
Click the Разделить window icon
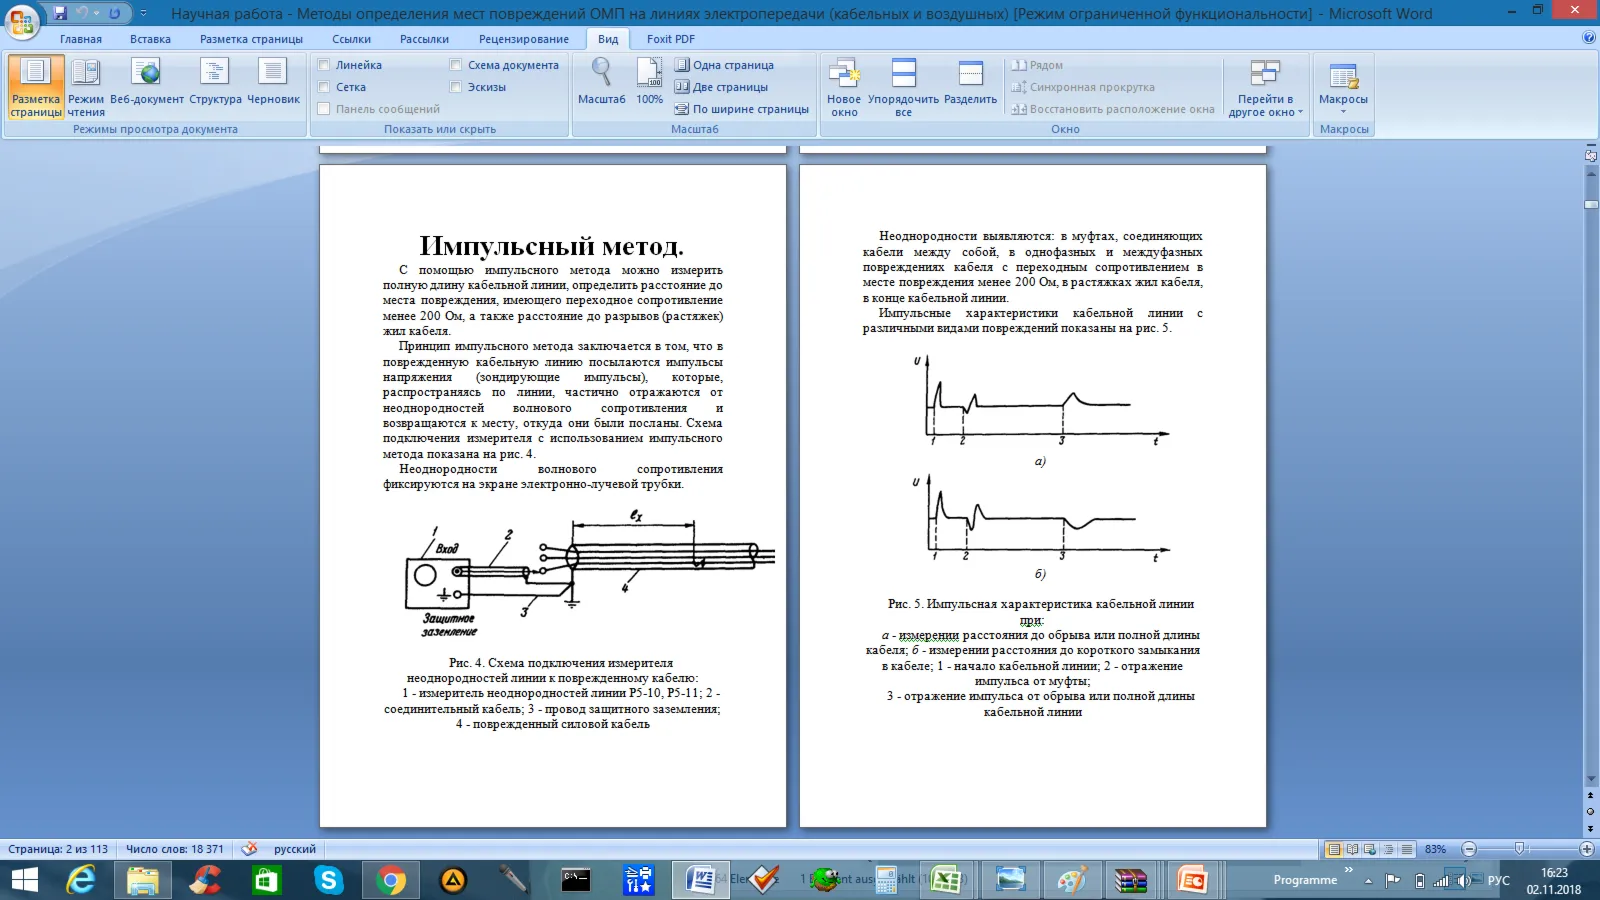click(x=970, y=87)
